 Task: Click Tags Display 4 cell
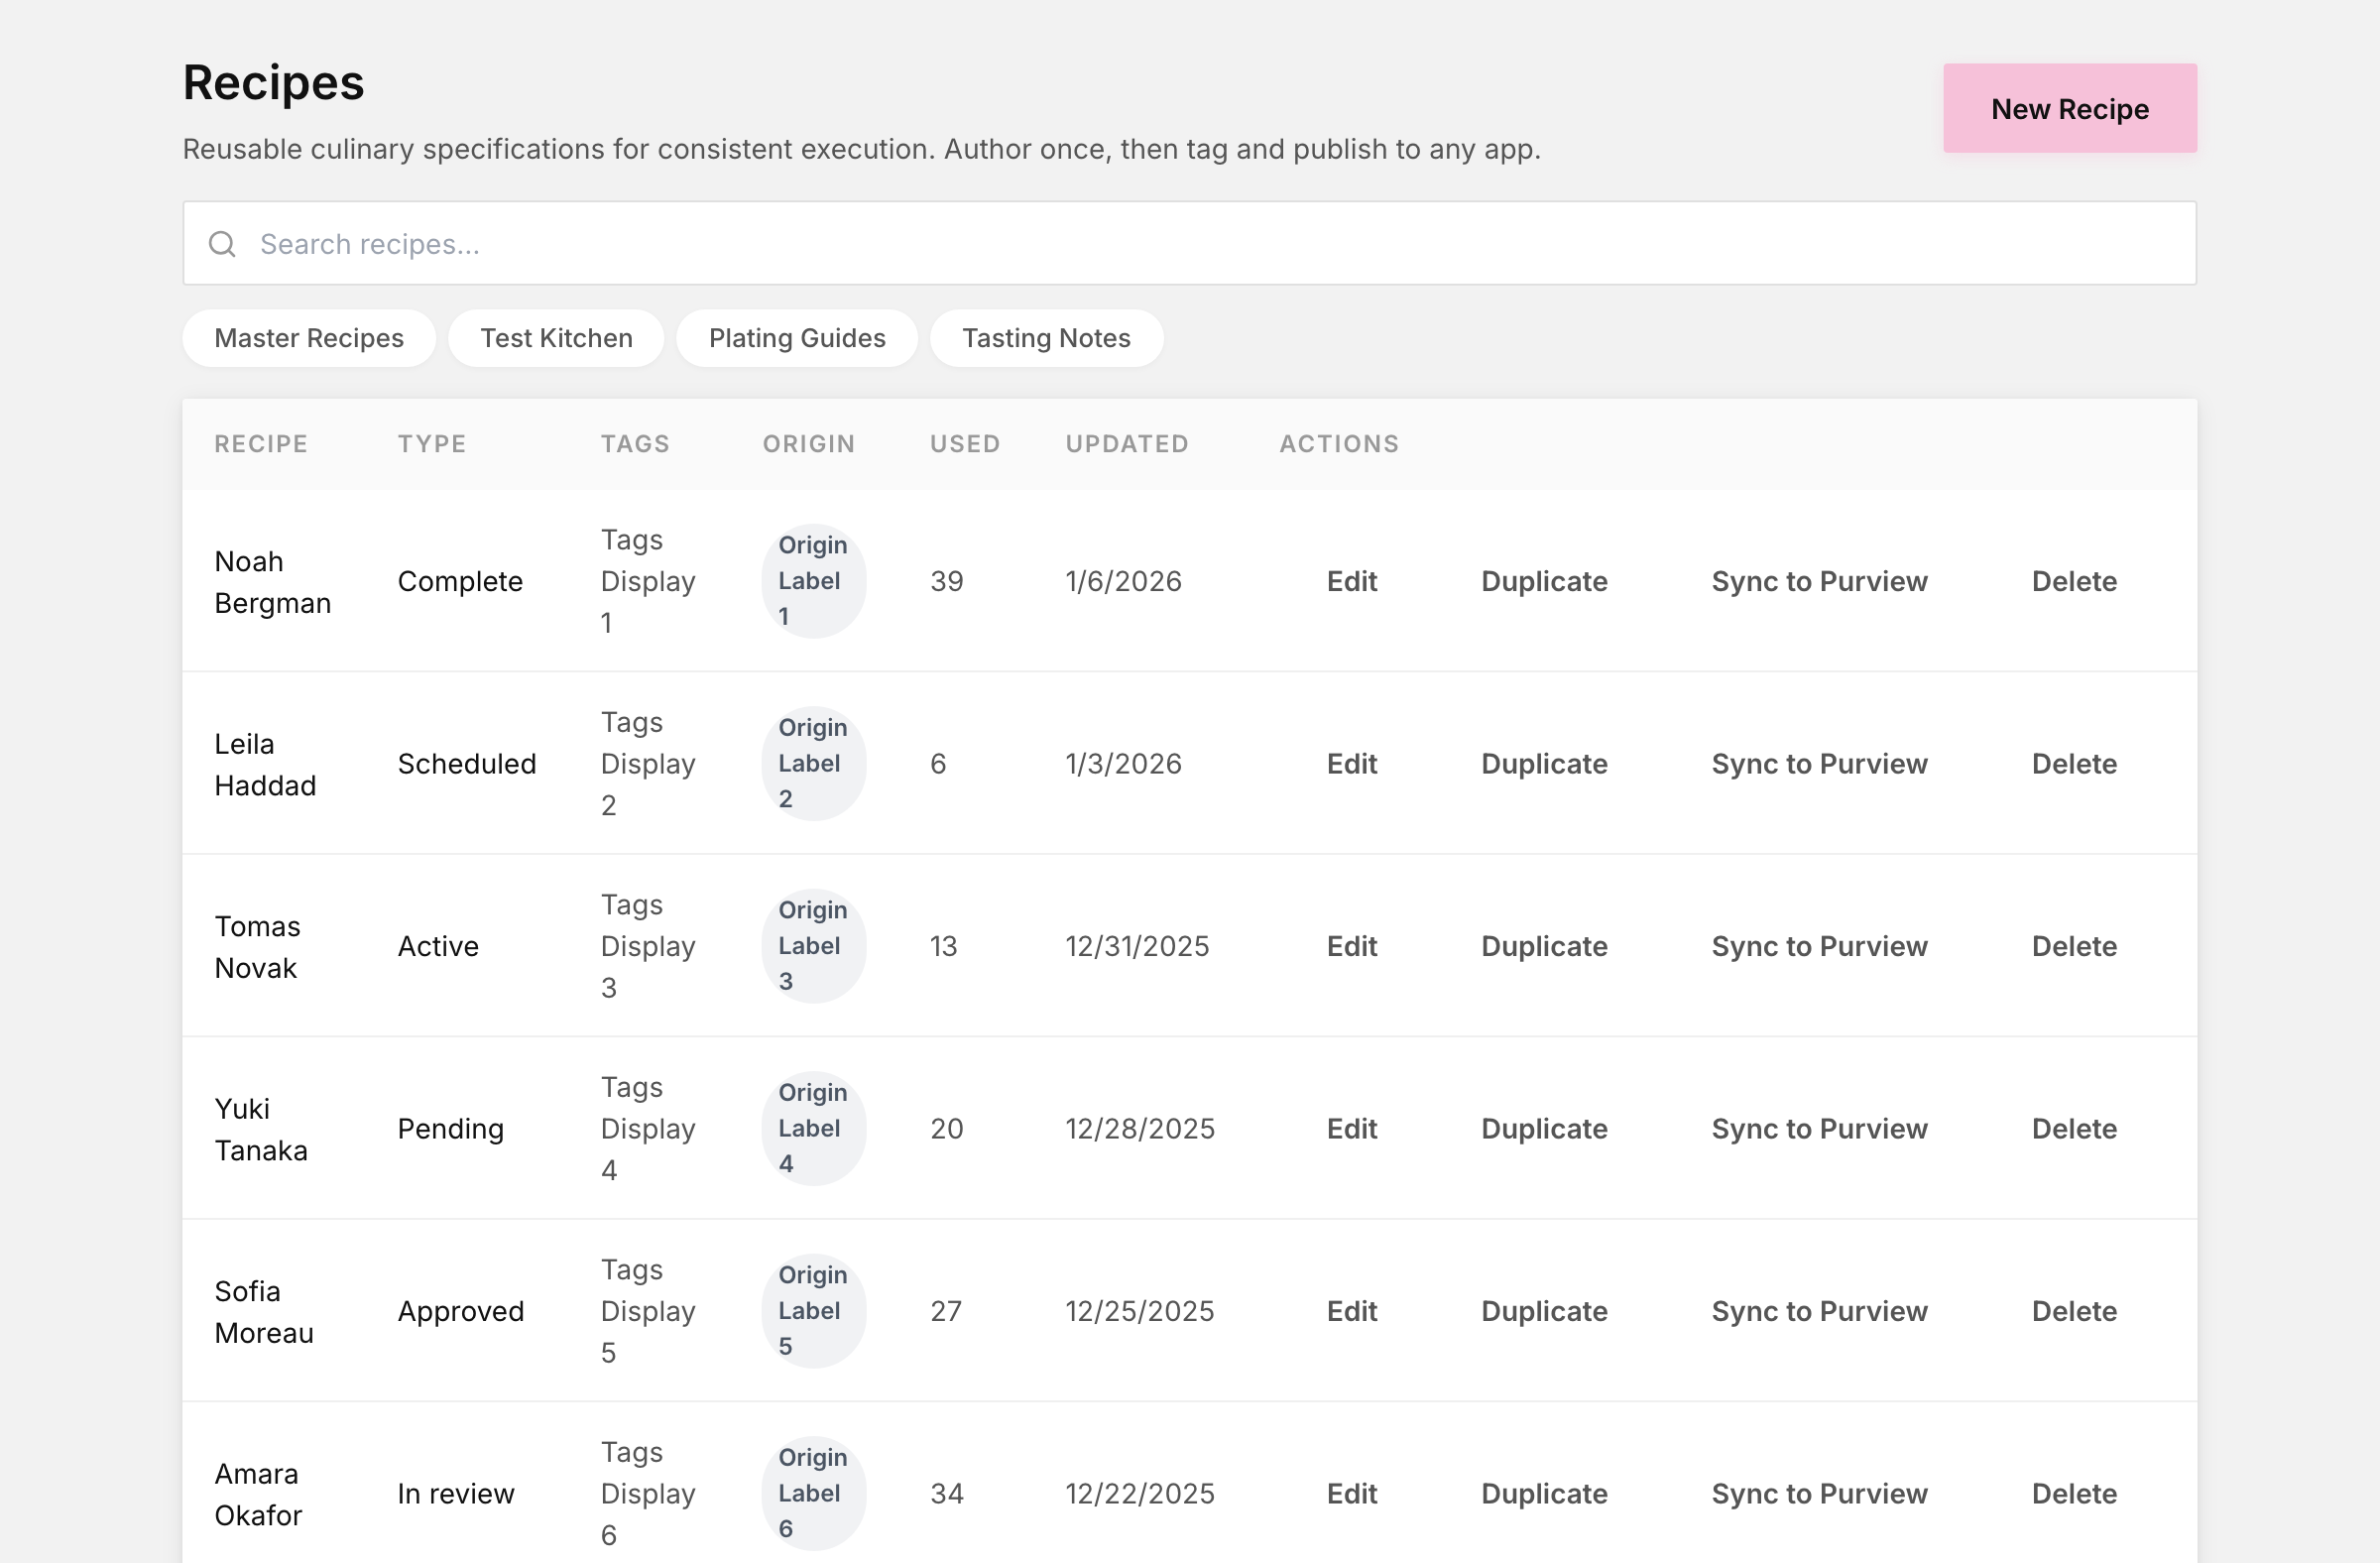[648, 1129]
